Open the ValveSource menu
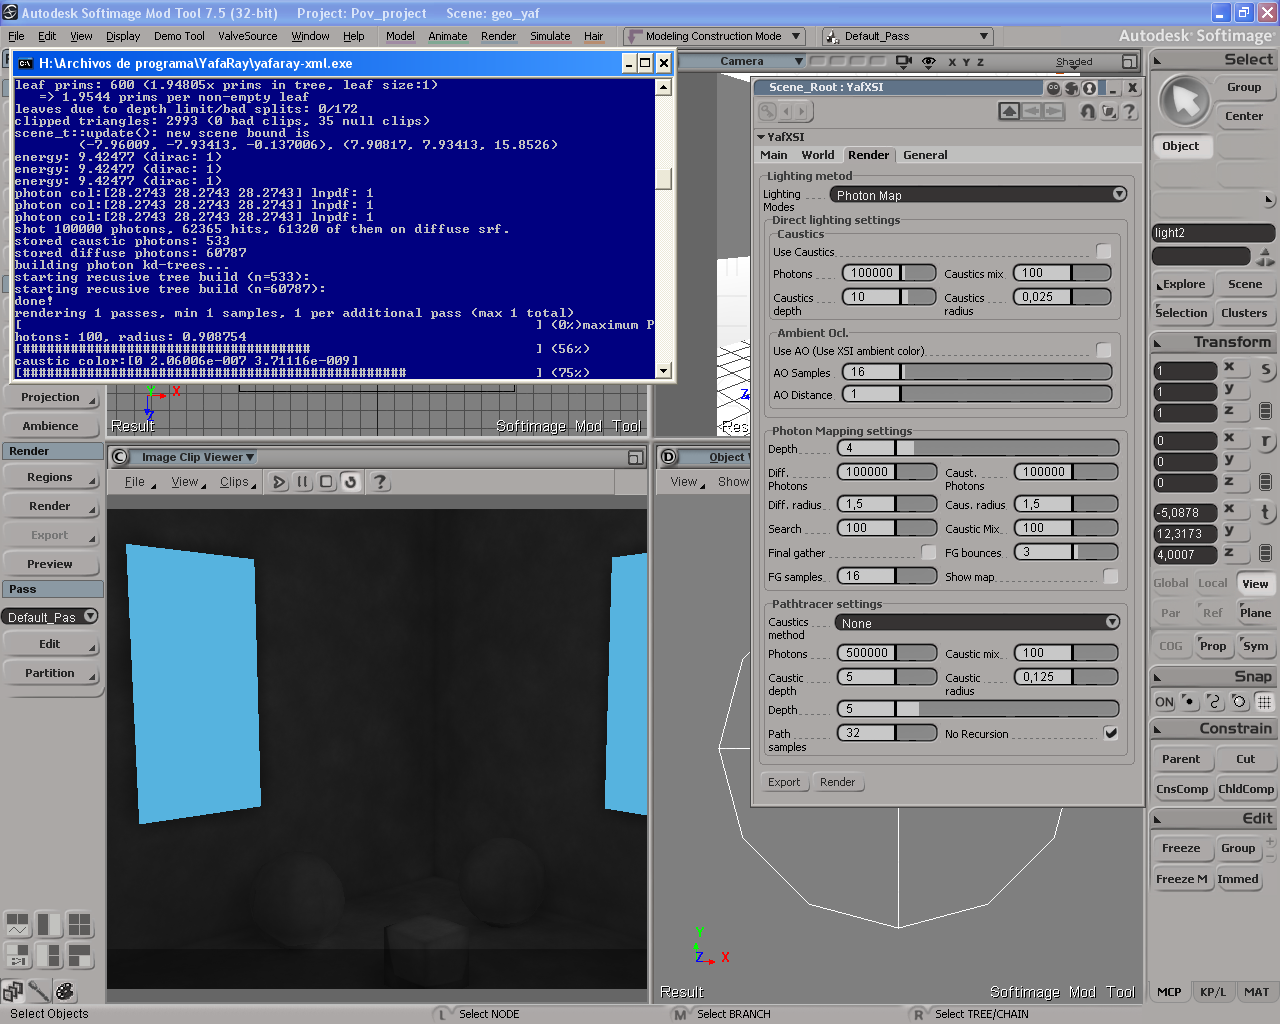1280x1024 pixels. (x=248, y=36)
